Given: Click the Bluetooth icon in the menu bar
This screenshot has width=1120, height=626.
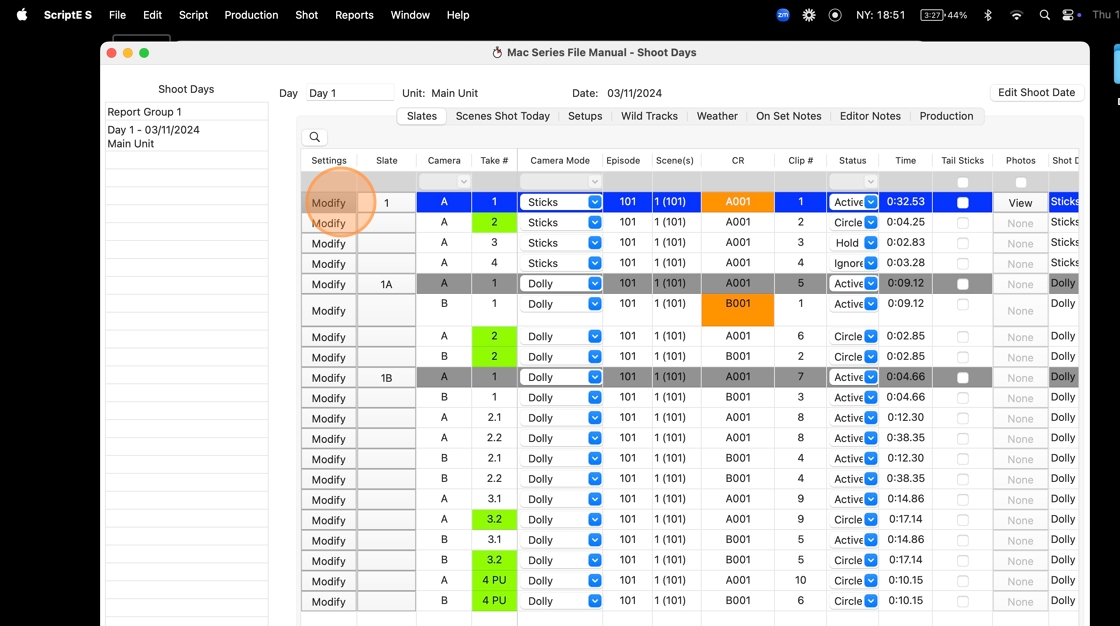Looking at the screenshot, I should point(988,15).
